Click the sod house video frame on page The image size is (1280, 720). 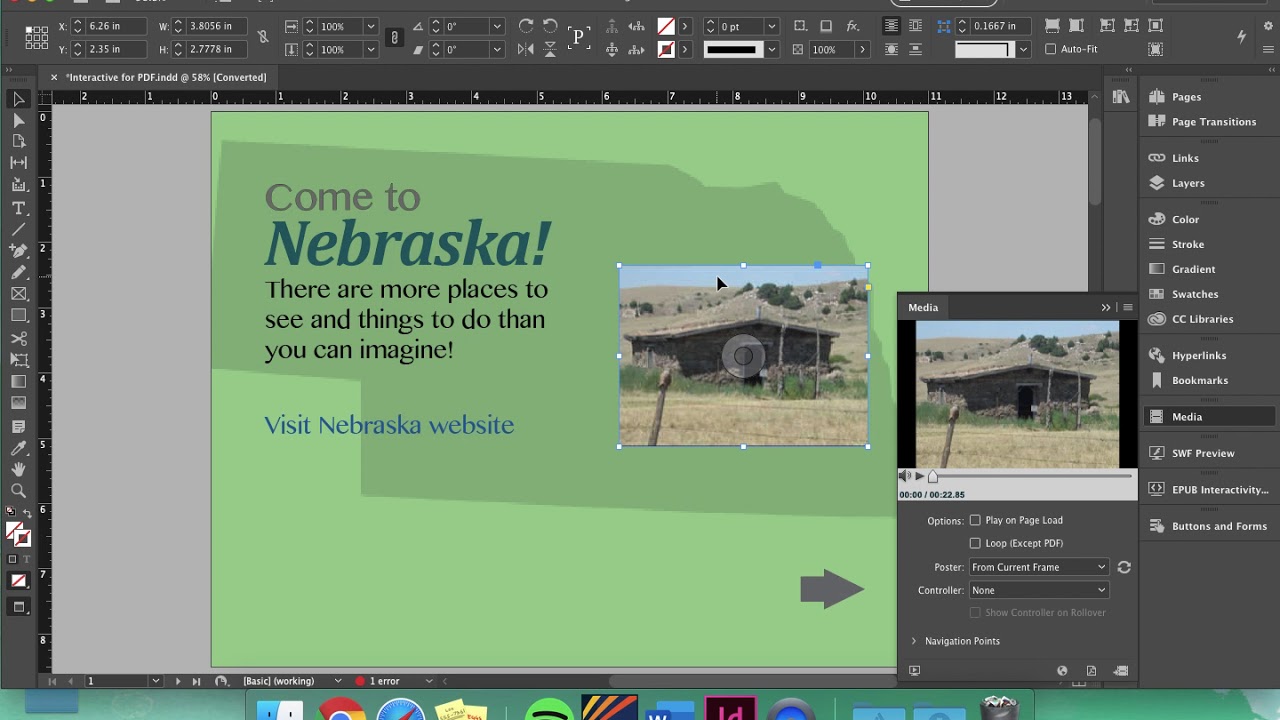pyautogui.click(x=743, y=356)
